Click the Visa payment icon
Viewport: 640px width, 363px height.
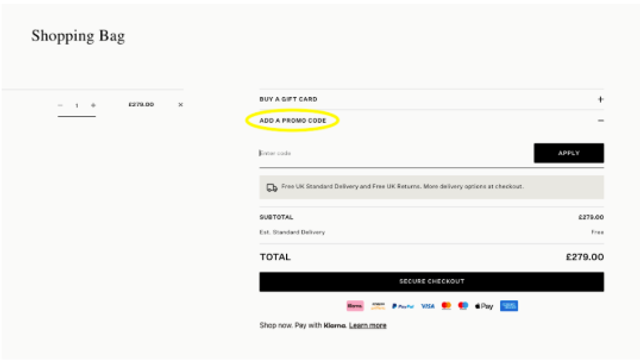pyautogui.click(x=427, y=306)
